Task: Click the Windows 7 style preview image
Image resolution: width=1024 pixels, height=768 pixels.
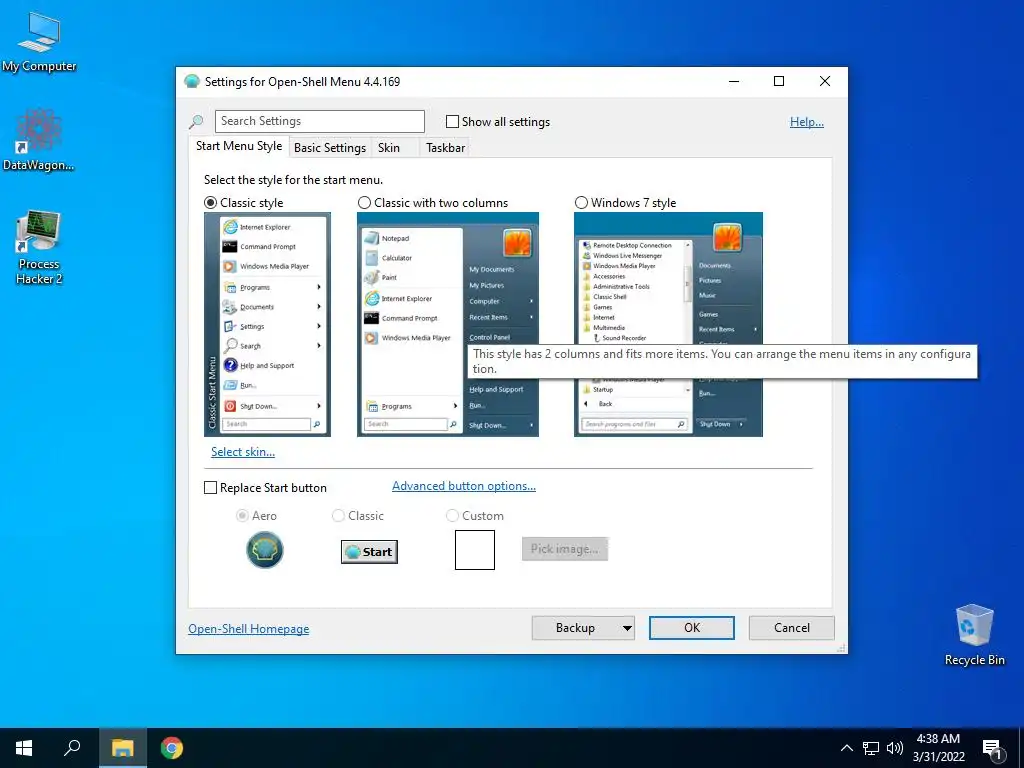Action: pyautogui.click(x=668, y=324)
